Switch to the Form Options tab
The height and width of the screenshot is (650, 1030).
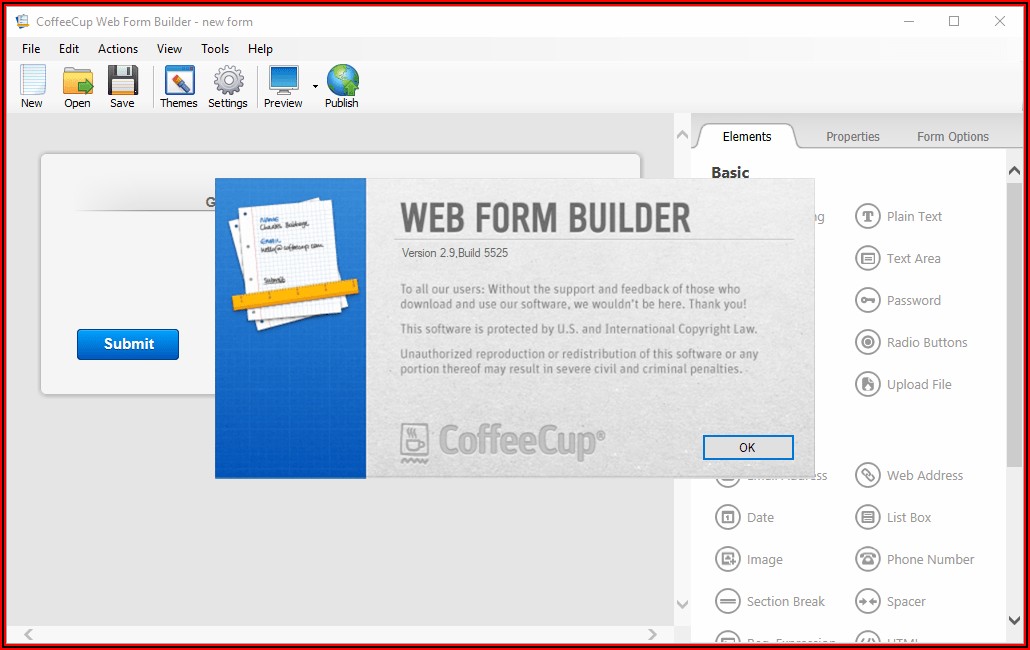coord(952,137)
